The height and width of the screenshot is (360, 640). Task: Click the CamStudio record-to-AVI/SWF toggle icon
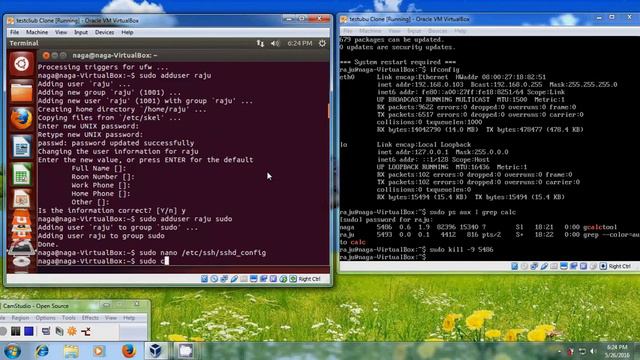pos(59,331)
